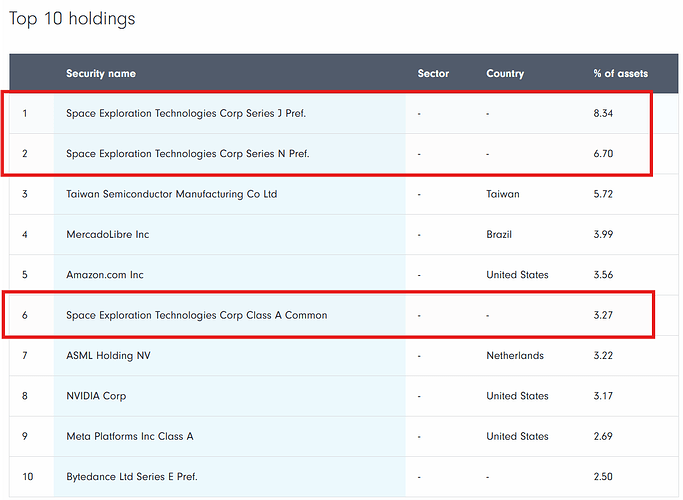Screen dimensions: 683x500
Task: Click 'Taiwan Semiconductor Manufacturing Co Ltd'
Action: 172,194
